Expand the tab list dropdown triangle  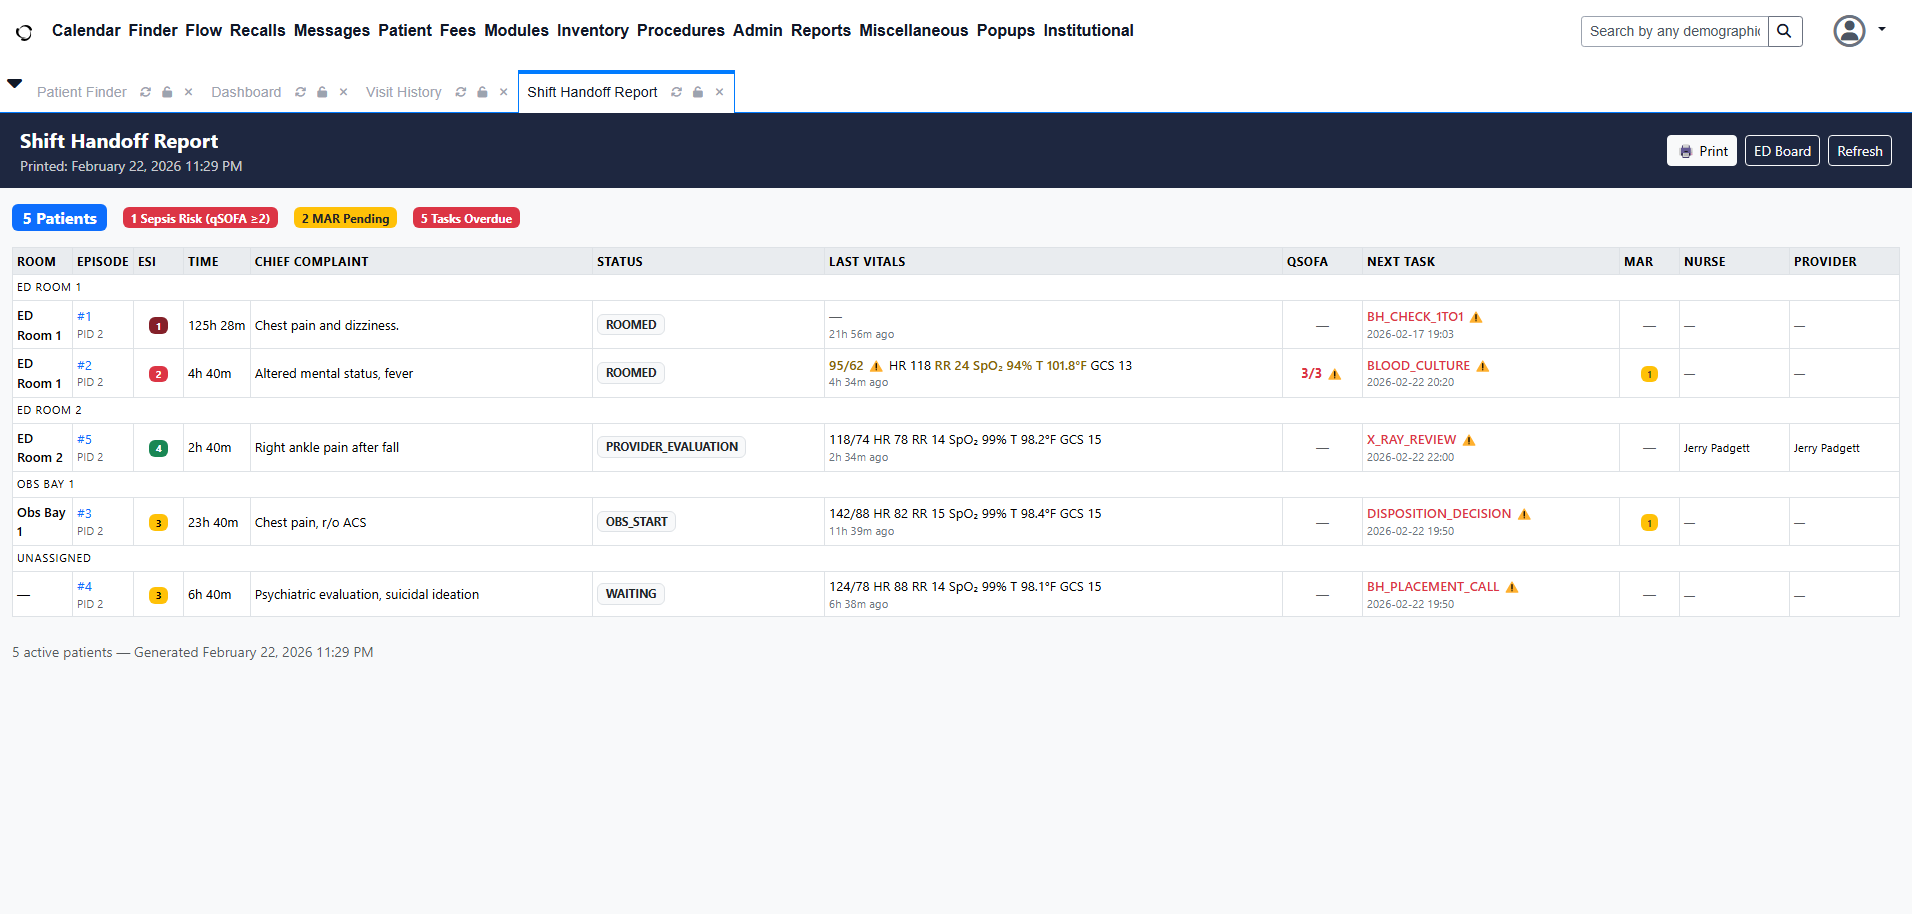tap(15, 84)
